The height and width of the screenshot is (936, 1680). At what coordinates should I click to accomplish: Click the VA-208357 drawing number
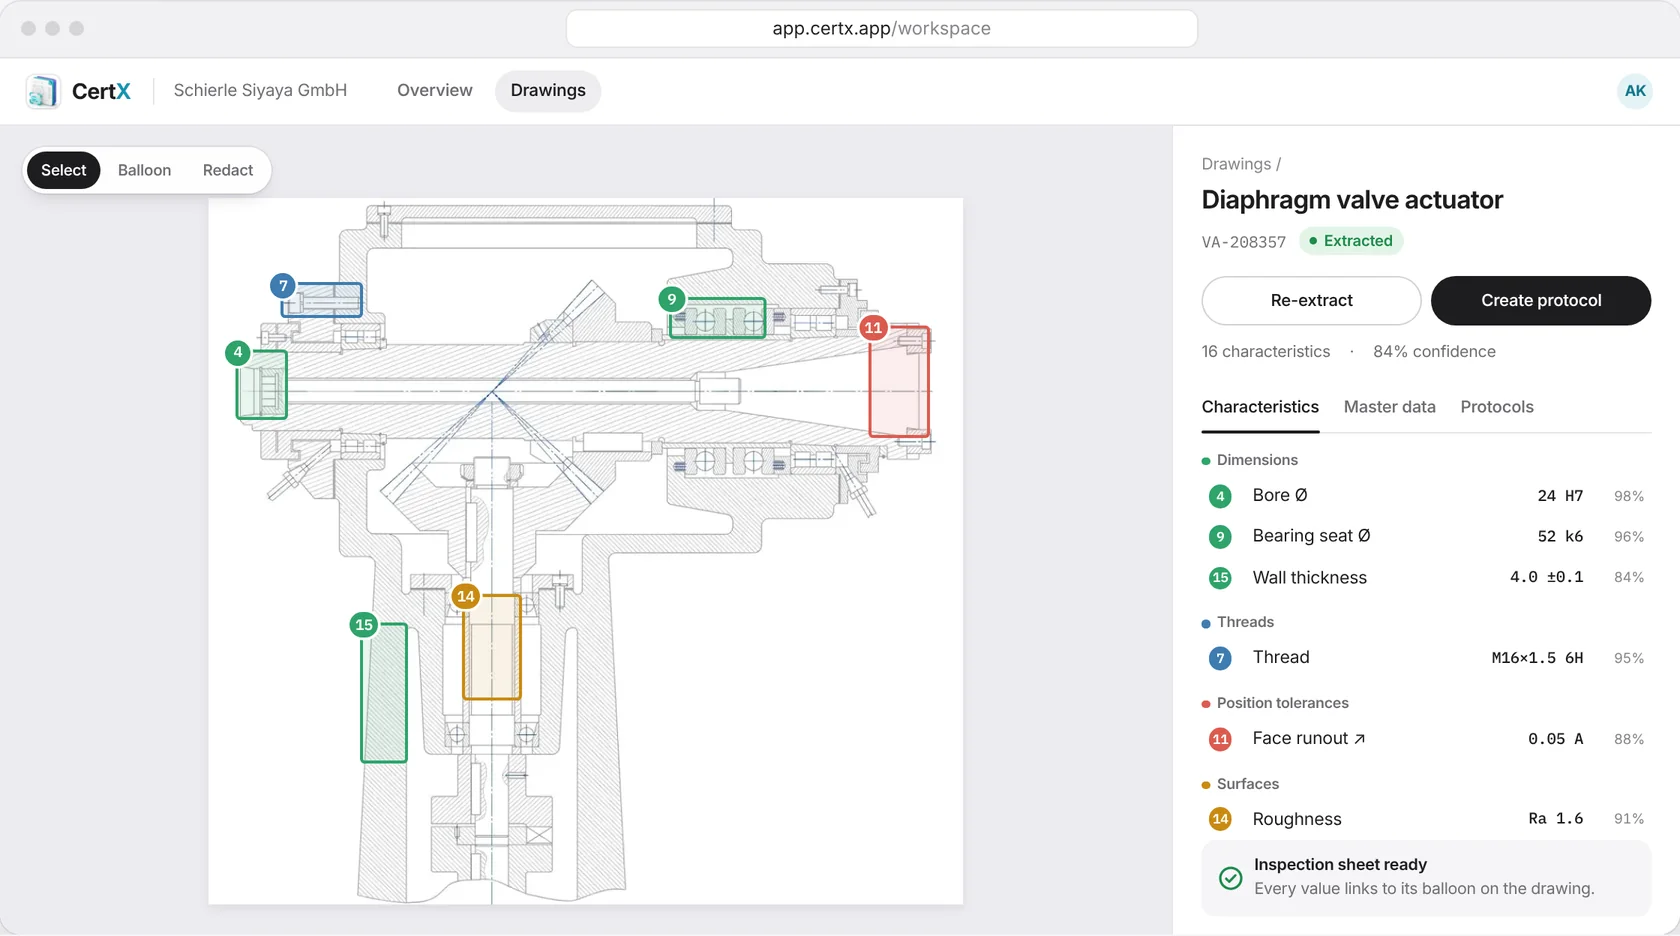click(1244, 242)
